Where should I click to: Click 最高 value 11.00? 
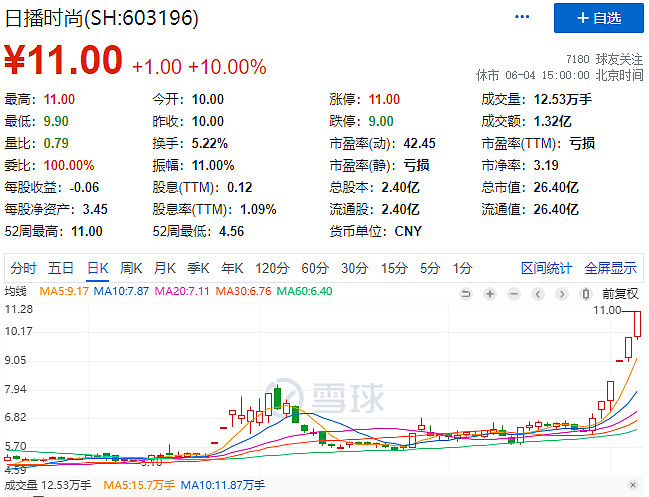pyautogui.click(x=59, y=99)
